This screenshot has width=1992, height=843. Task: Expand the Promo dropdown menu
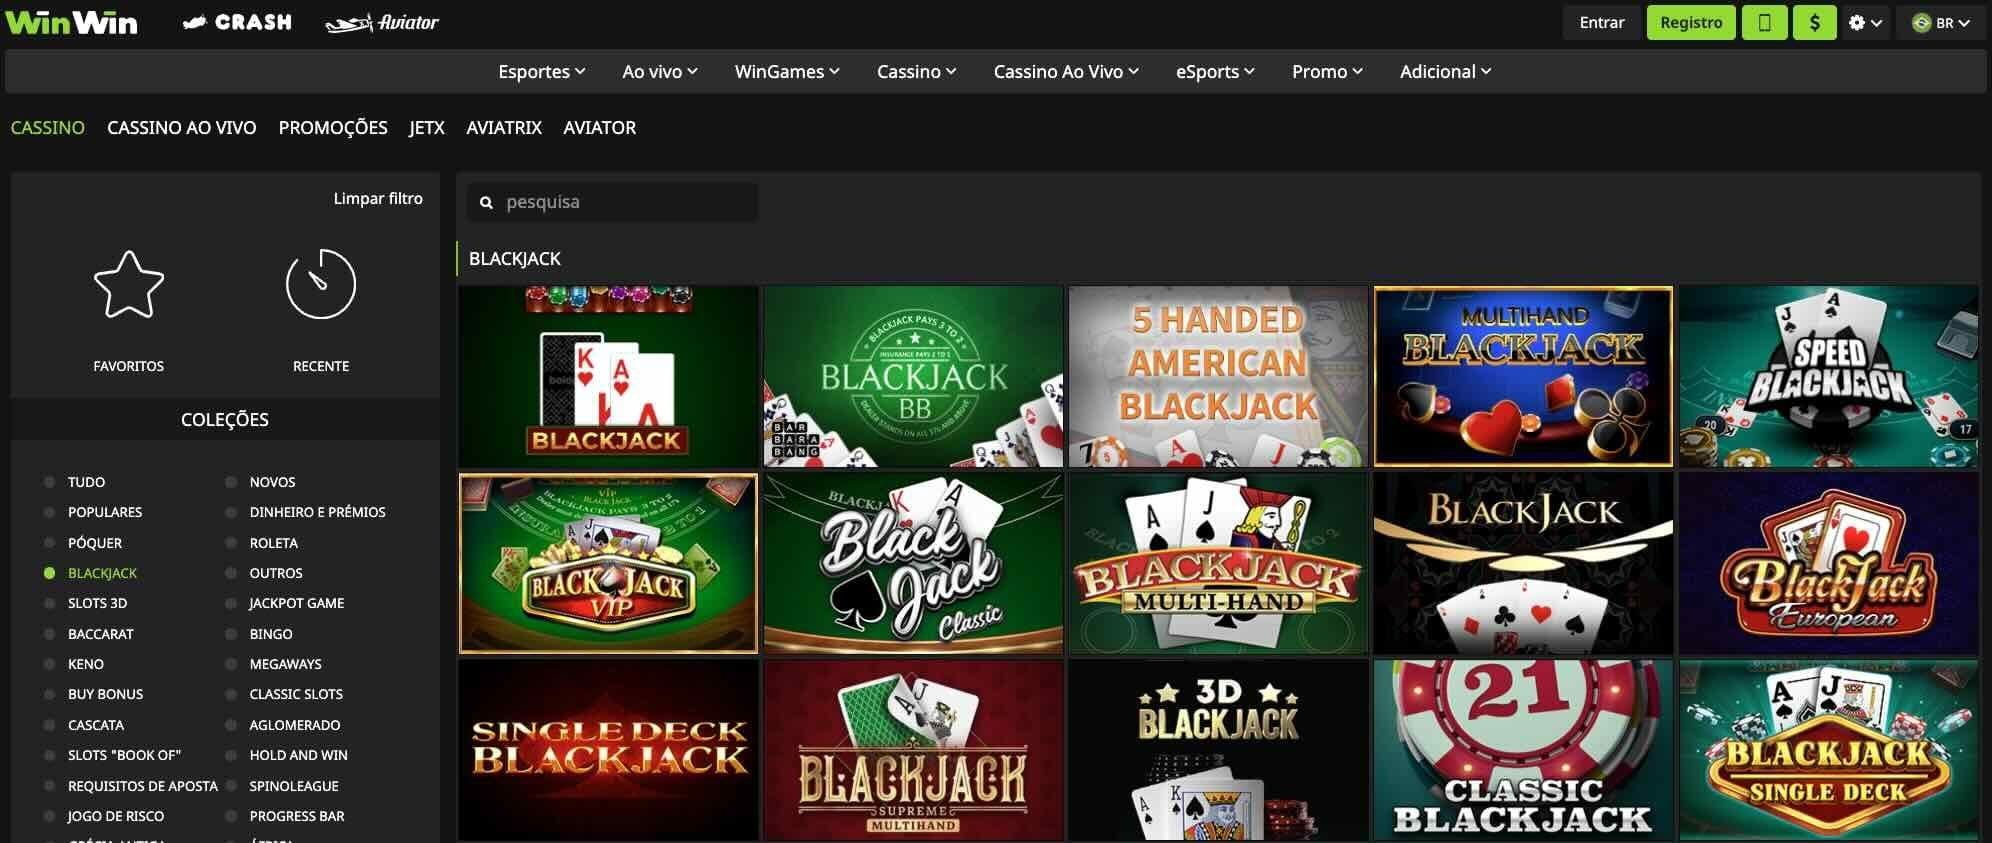tap(1327, 71)
